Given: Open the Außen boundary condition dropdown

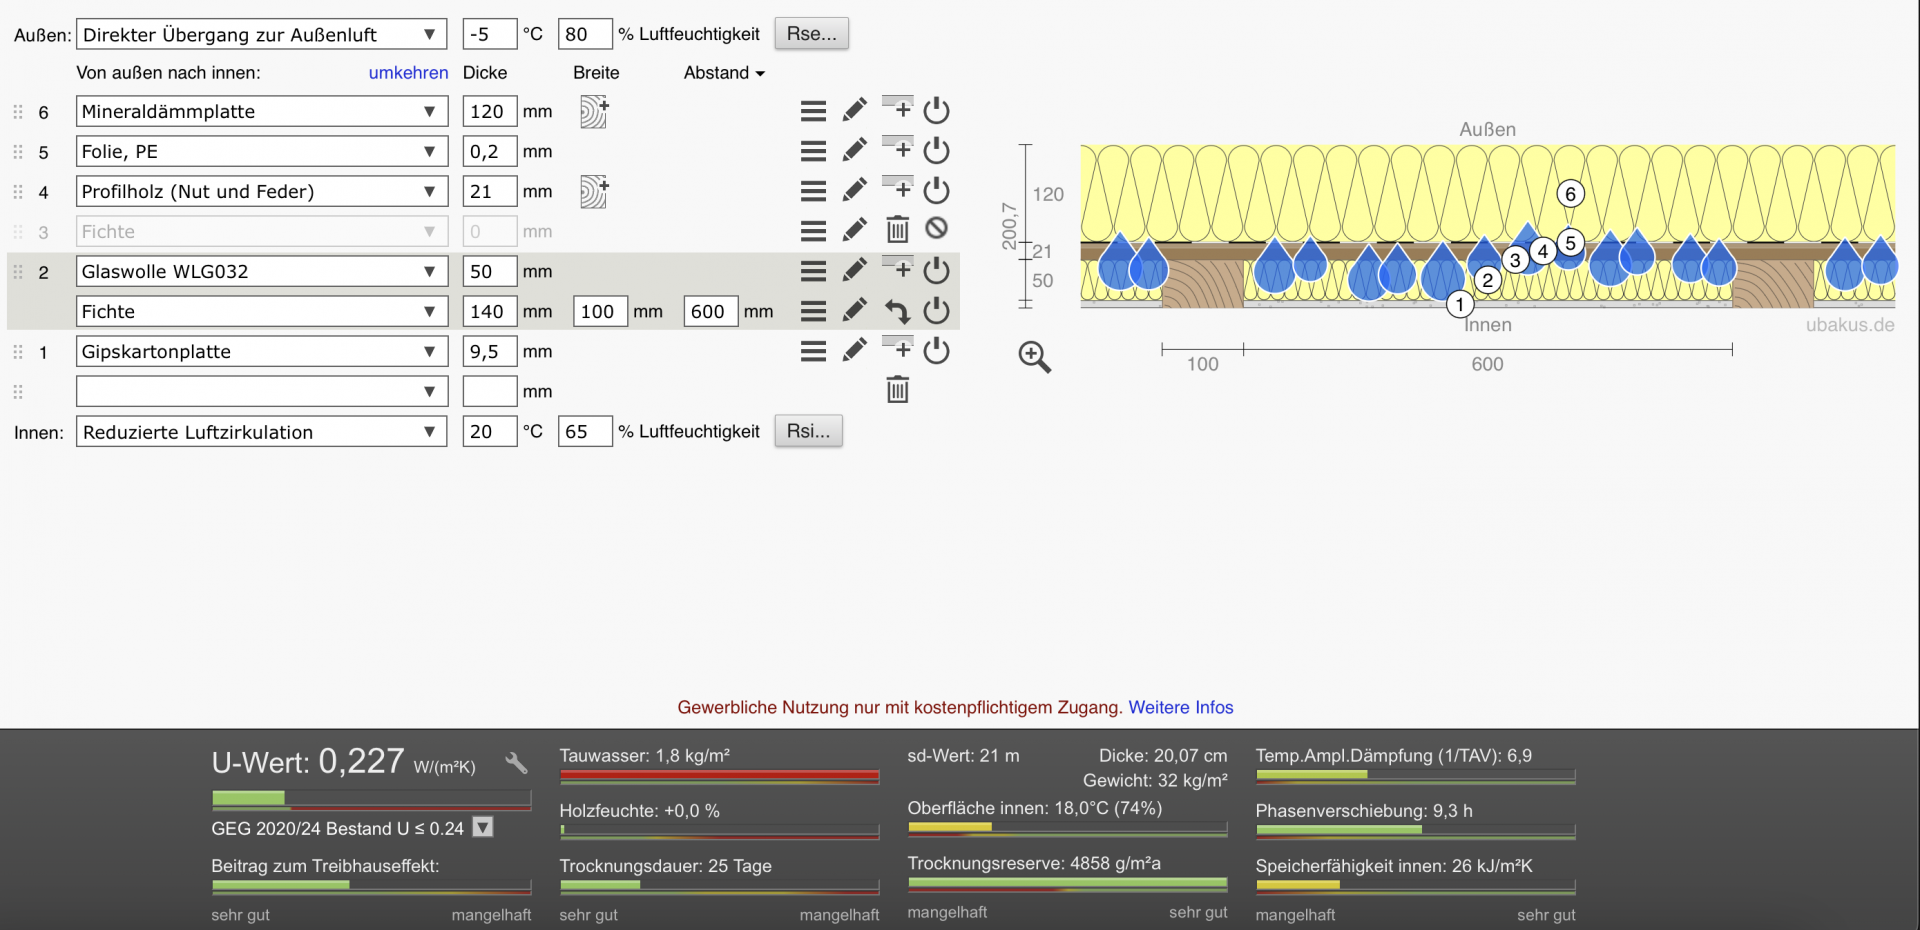Looking at the screenshot, I should point(261,34).
